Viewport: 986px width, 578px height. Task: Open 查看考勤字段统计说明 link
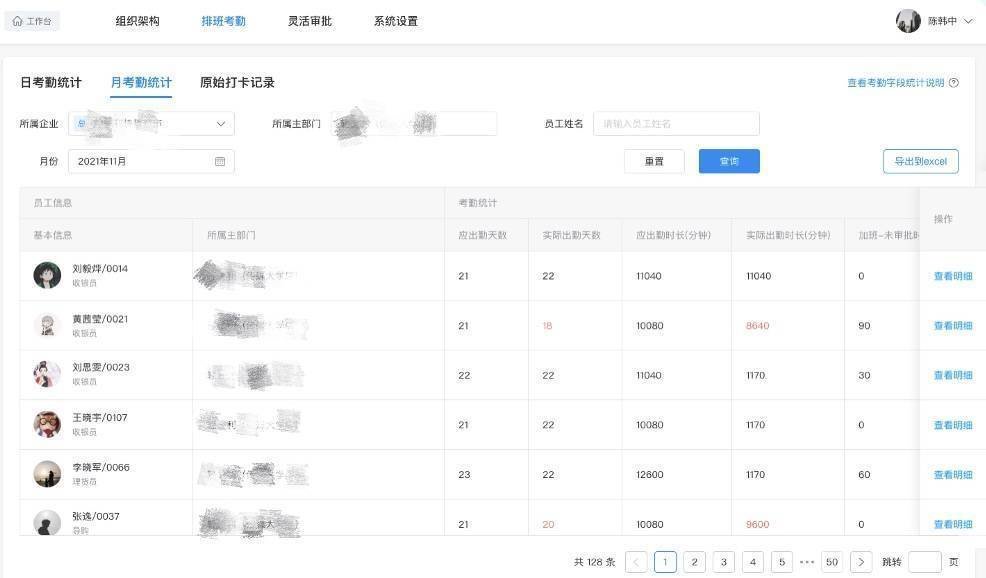point(895,82)
